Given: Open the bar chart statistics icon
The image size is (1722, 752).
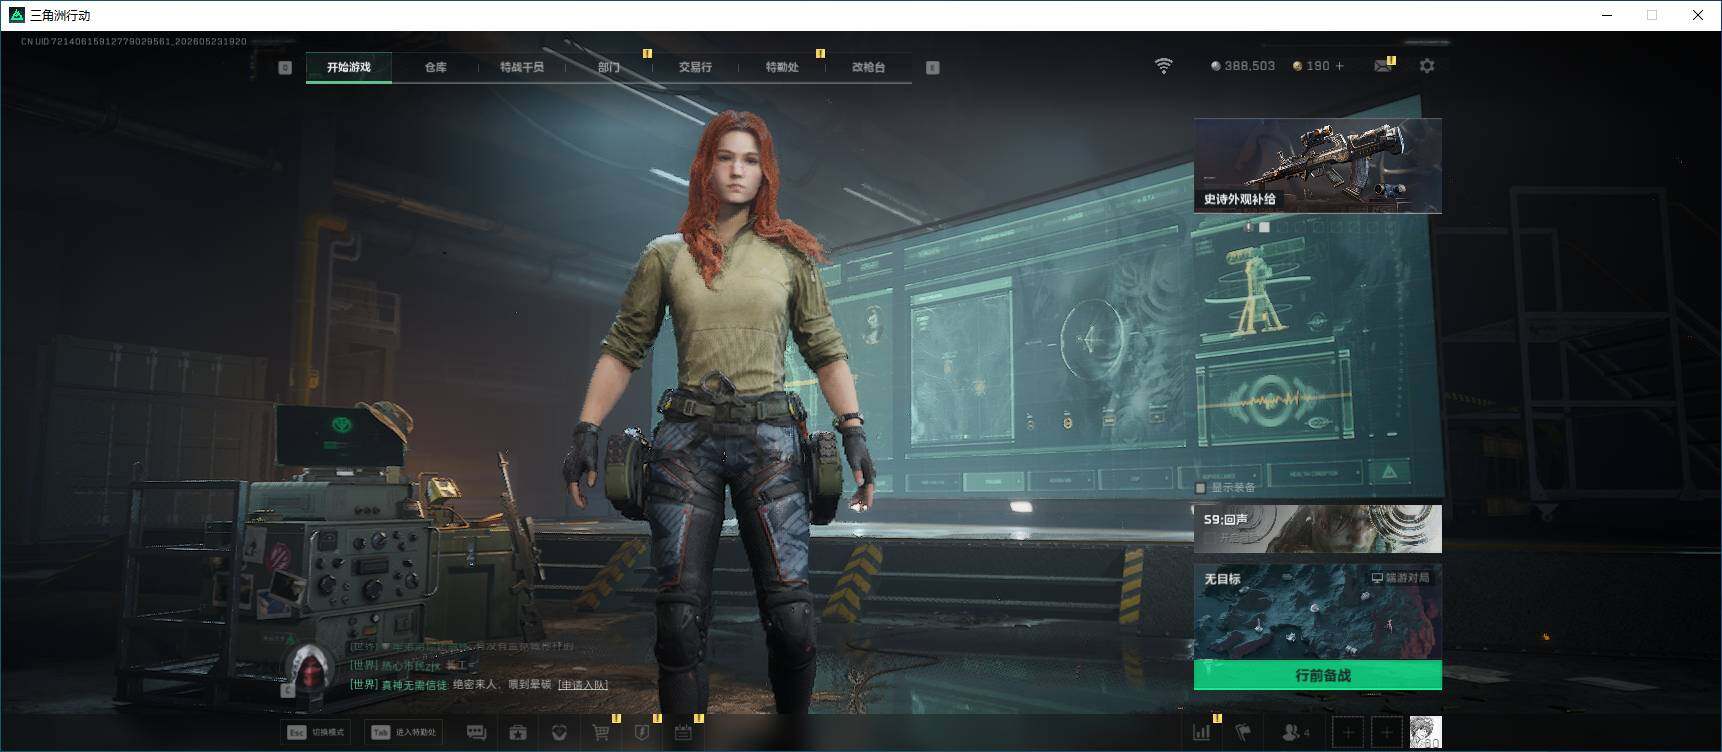Looking at the screenshot, I should point(1202,733).
